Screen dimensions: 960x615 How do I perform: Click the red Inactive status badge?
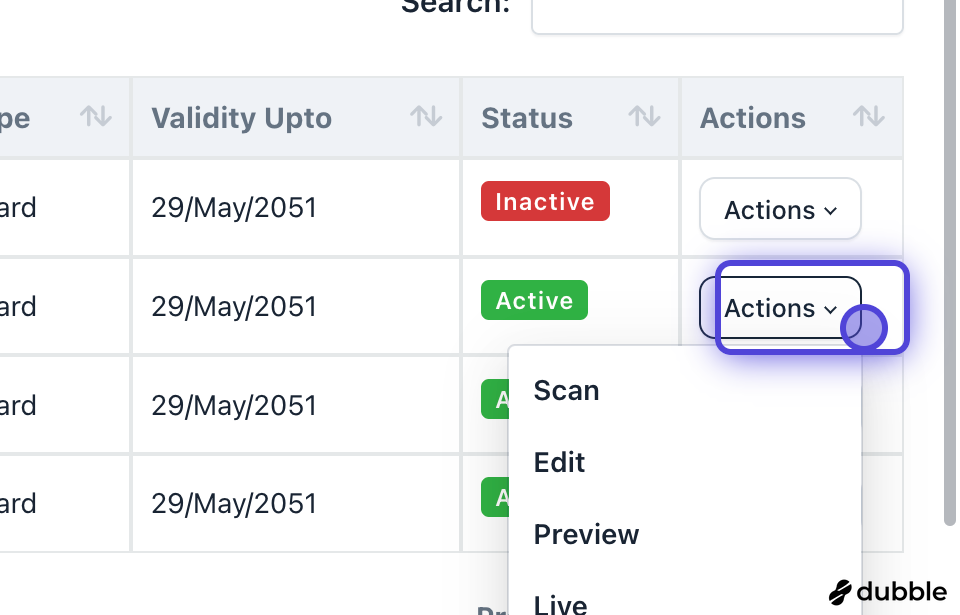(x=545, y=201)
